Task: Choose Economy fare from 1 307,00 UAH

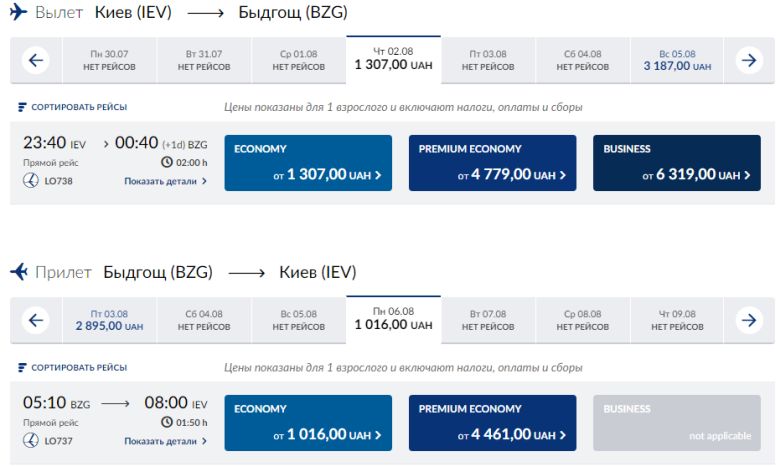Action: coord(306,163)
